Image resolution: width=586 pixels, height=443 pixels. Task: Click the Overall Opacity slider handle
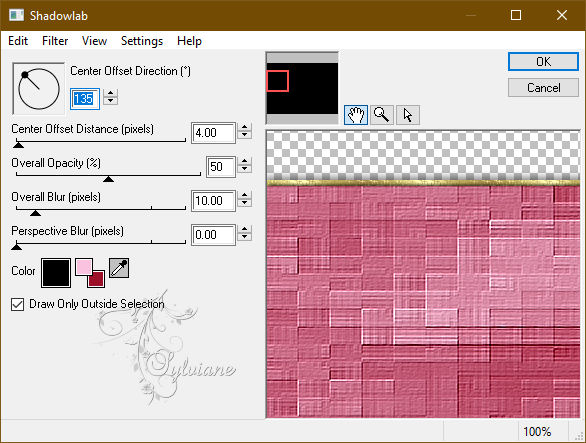click(108, 179)
